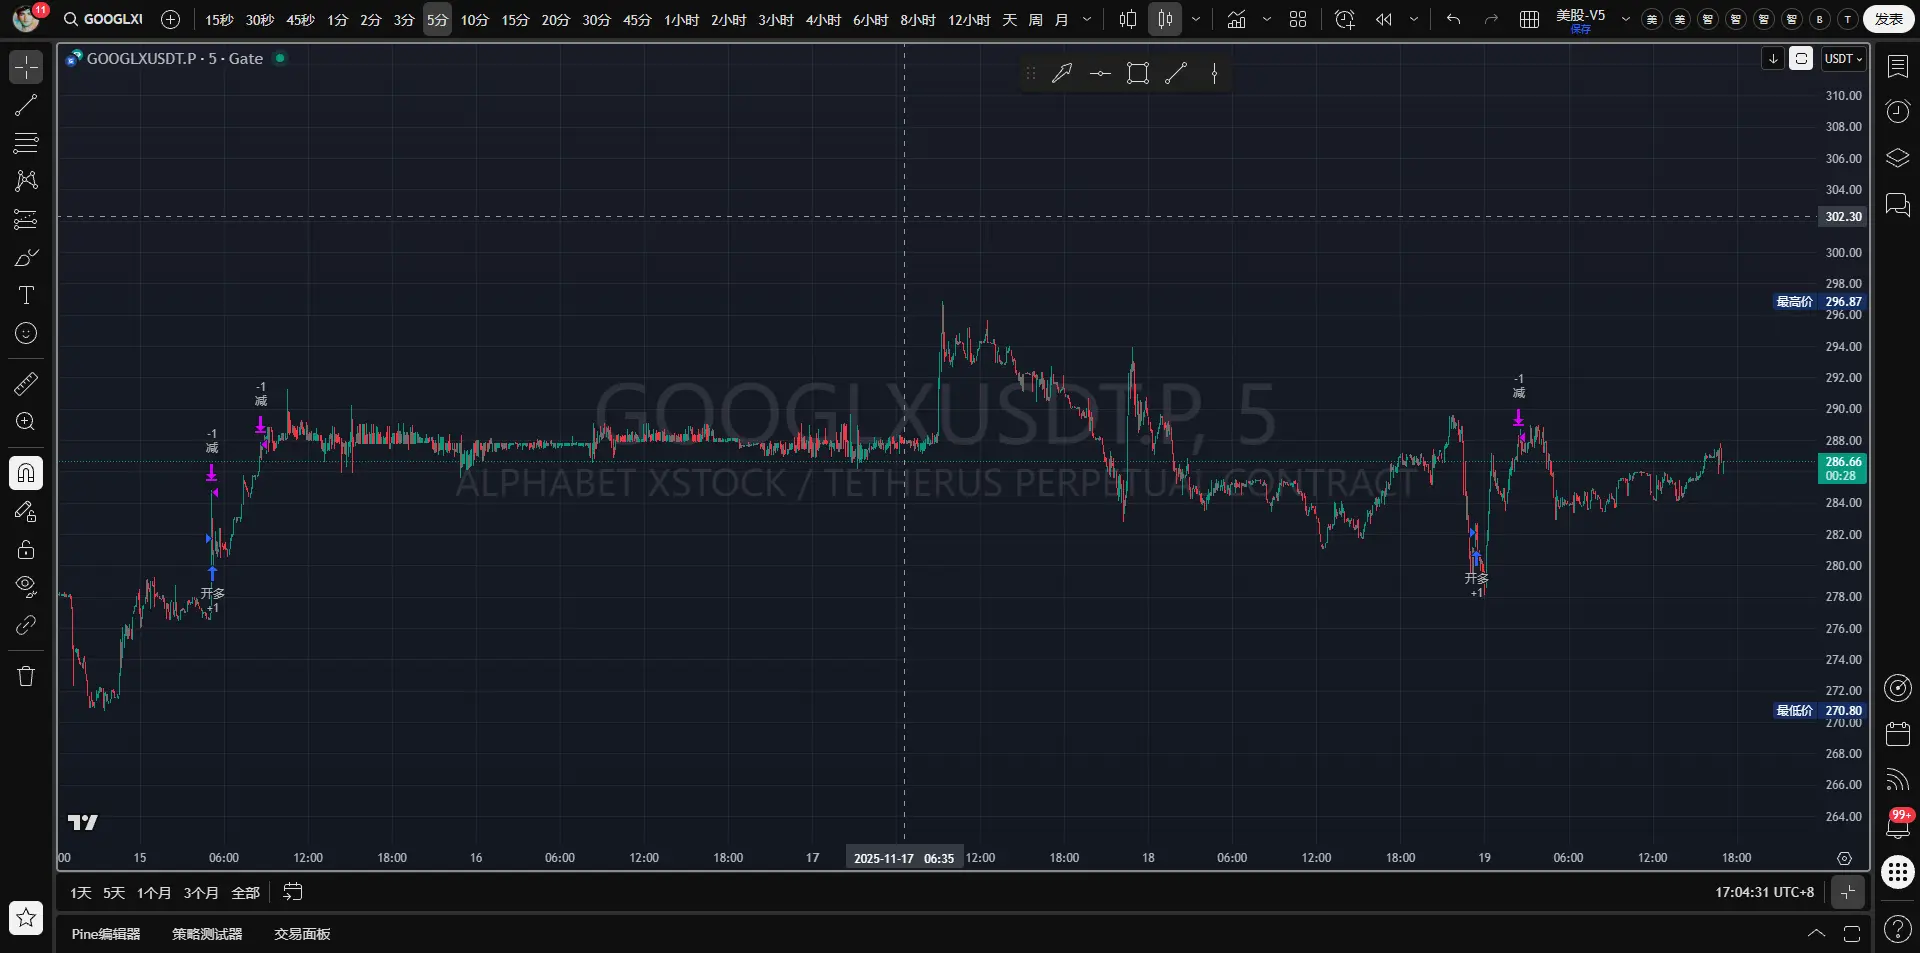Open the indicator templates grid icon

tap(1298, 19)
